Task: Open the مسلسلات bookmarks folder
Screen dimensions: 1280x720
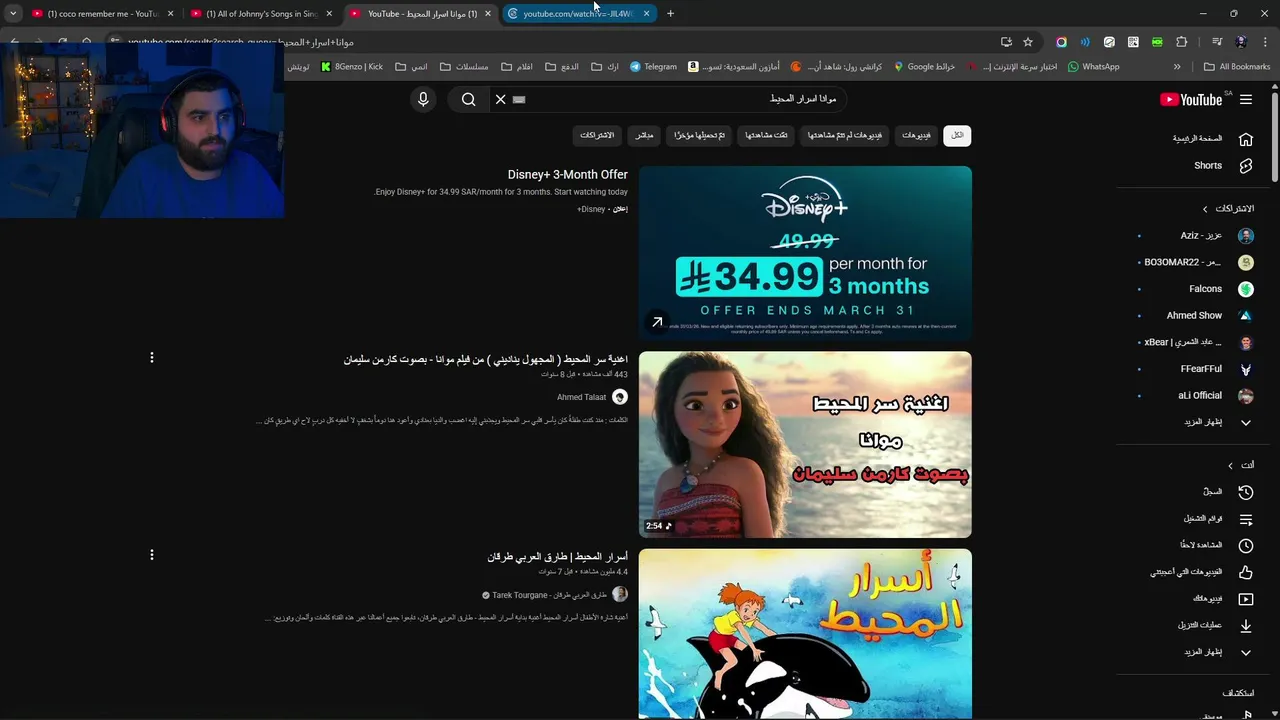Action: pyautogui.click(x=464, y=67)
